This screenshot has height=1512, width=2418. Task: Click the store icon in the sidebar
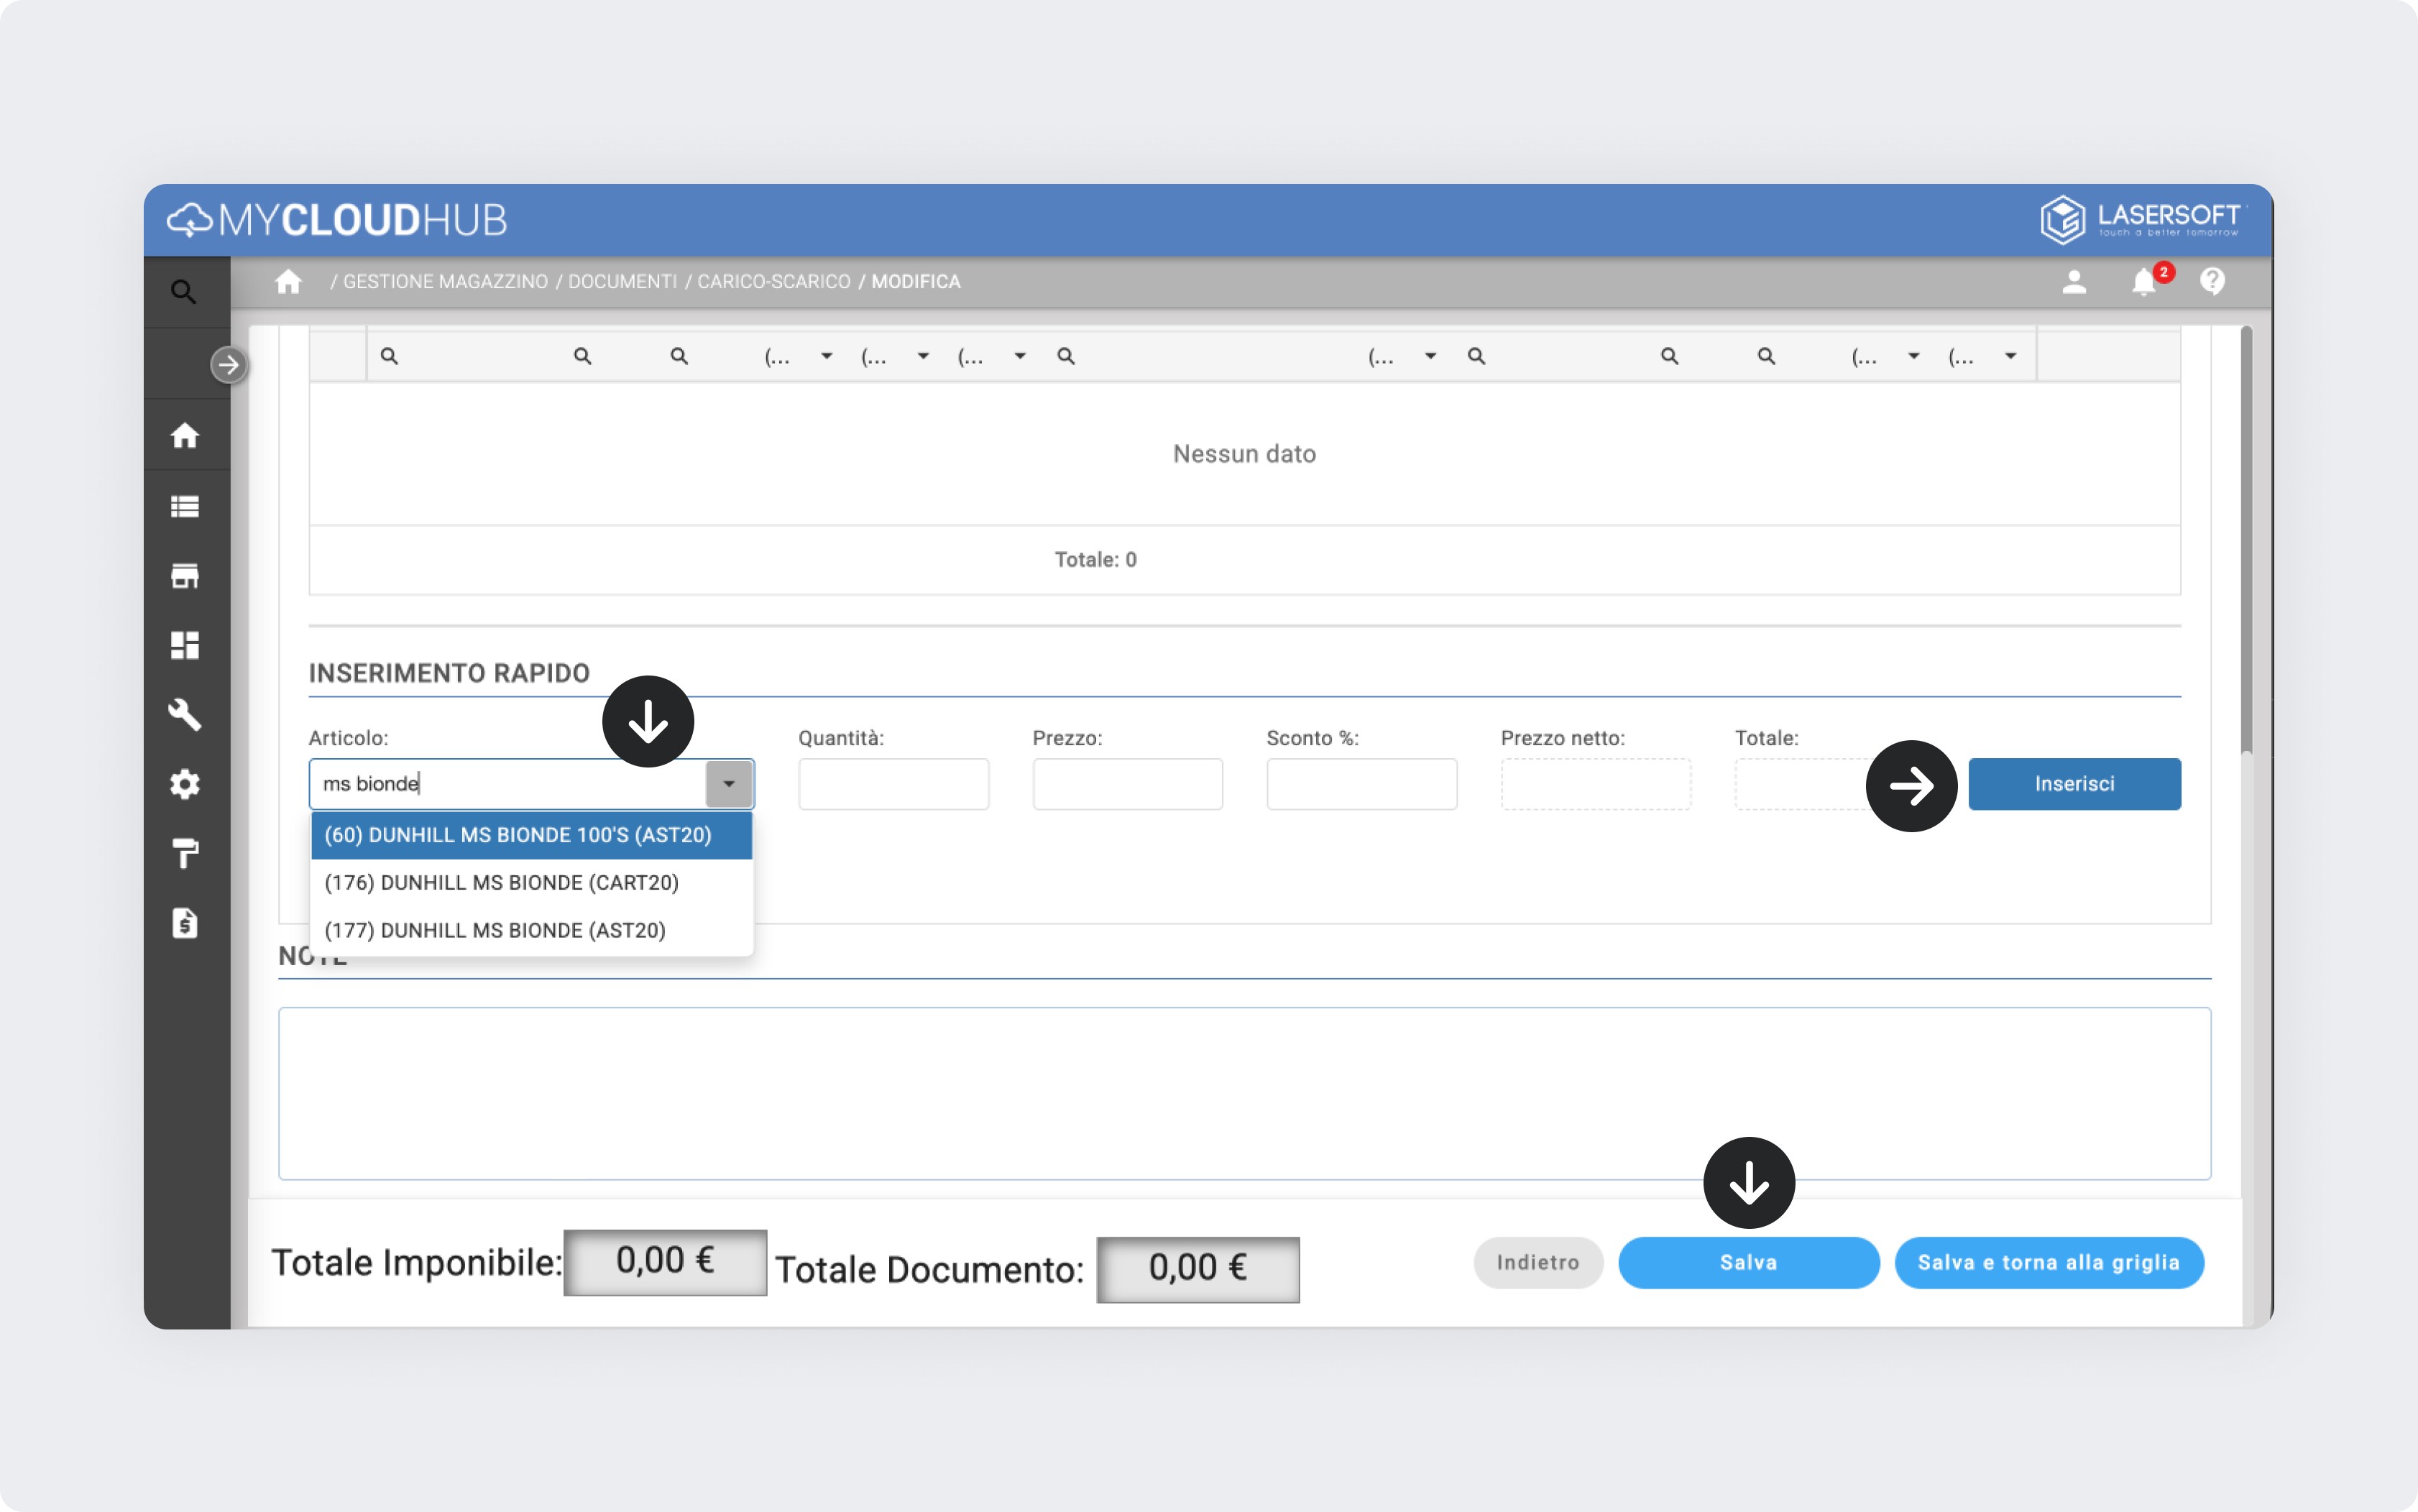(x=185, y=576)
